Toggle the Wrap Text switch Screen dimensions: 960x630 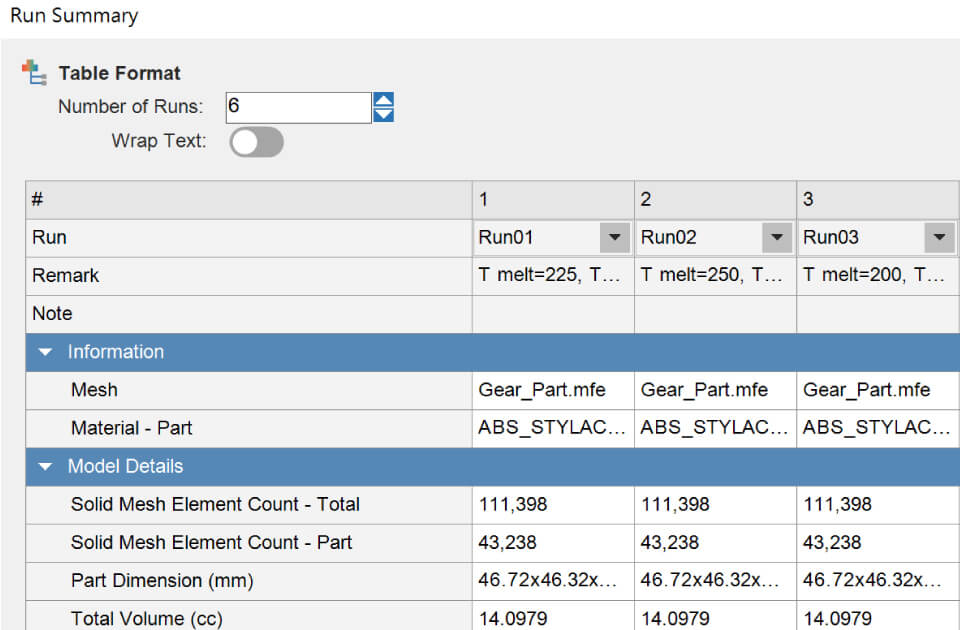click(x=257, y=141)
